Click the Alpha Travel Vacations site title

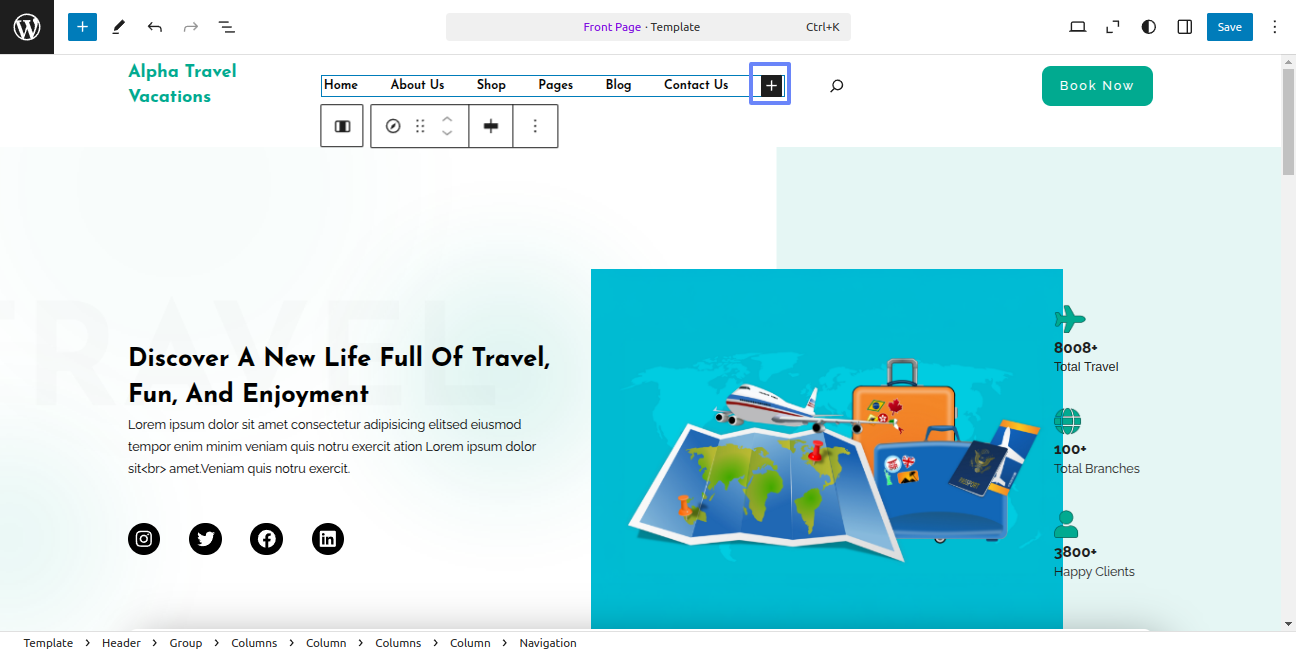point(183,84)
